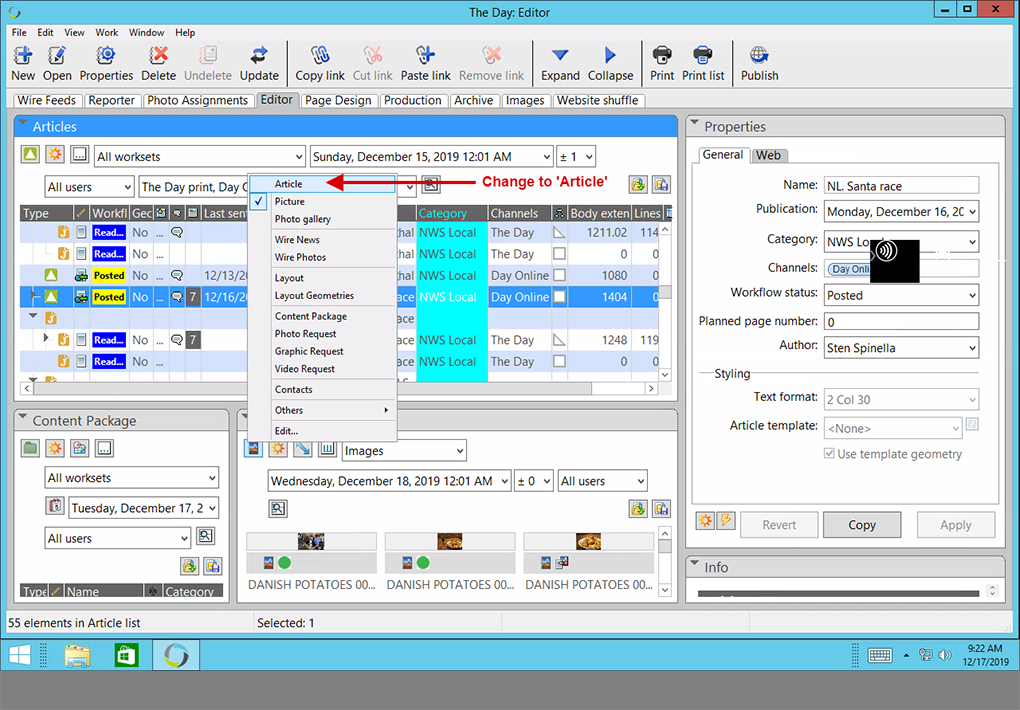
Task: Click the ellipsis box icon in Articles panel
Action: [79, 154]
